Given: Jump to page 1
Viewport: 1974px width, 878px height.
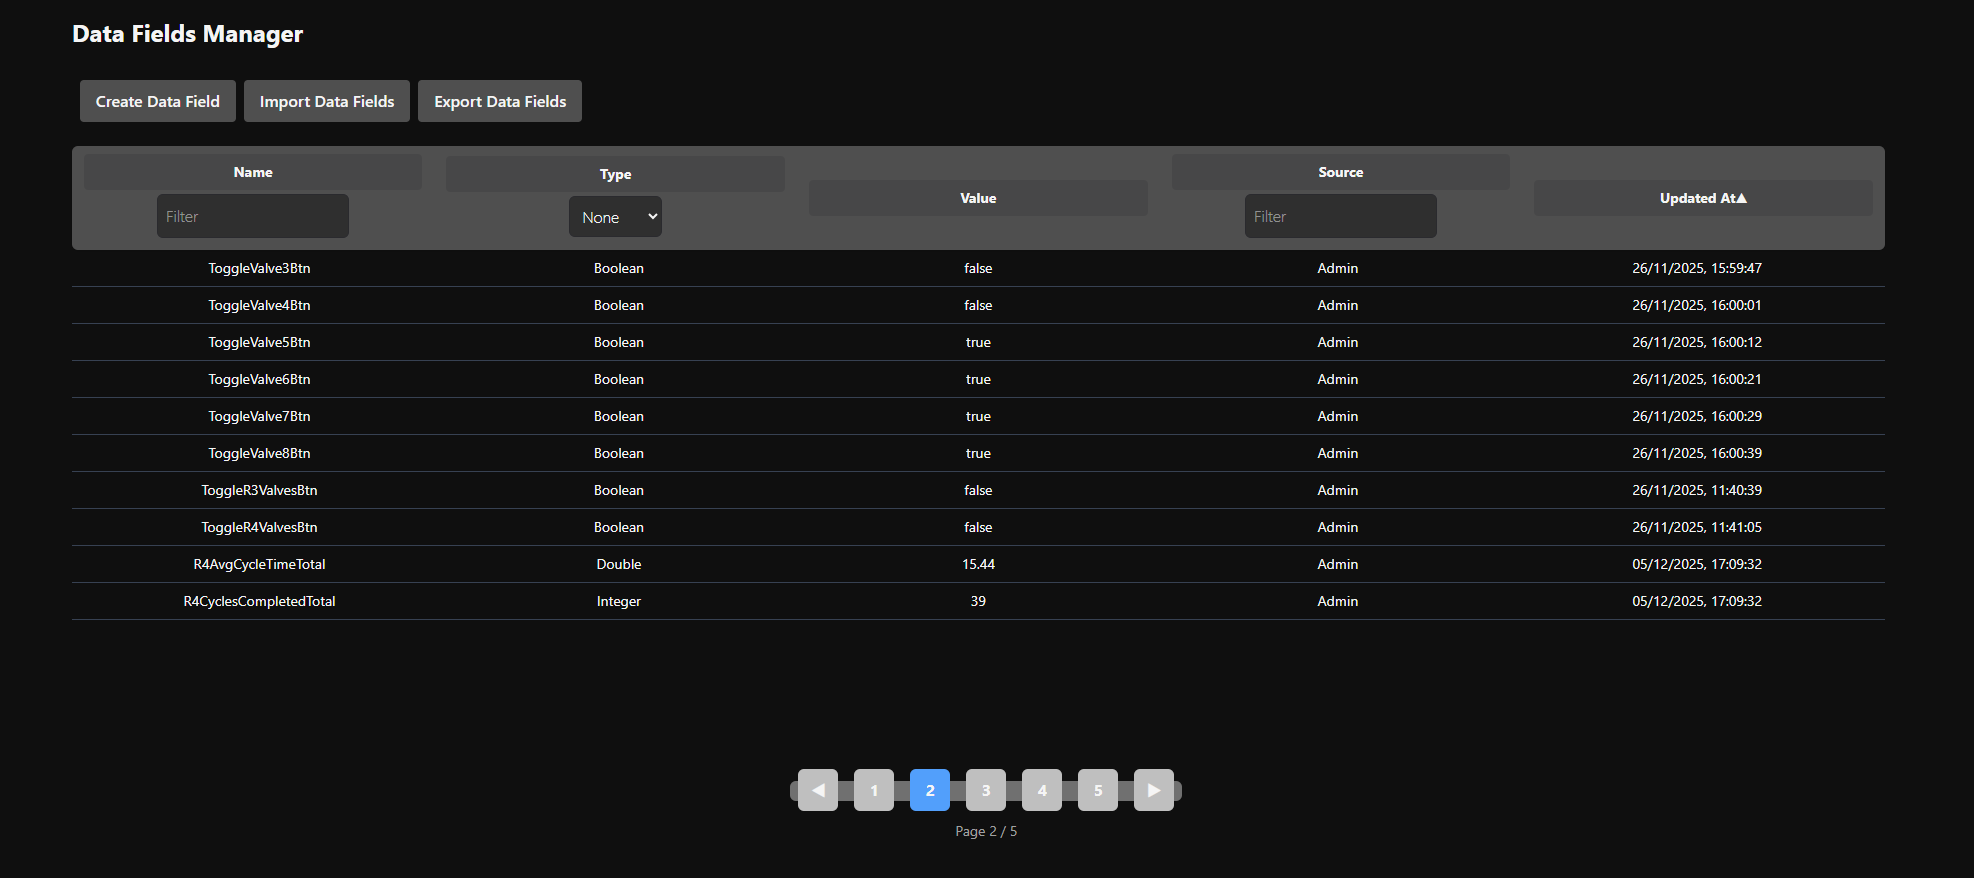Looking at the screenshot, I should [x=873, y=790].
